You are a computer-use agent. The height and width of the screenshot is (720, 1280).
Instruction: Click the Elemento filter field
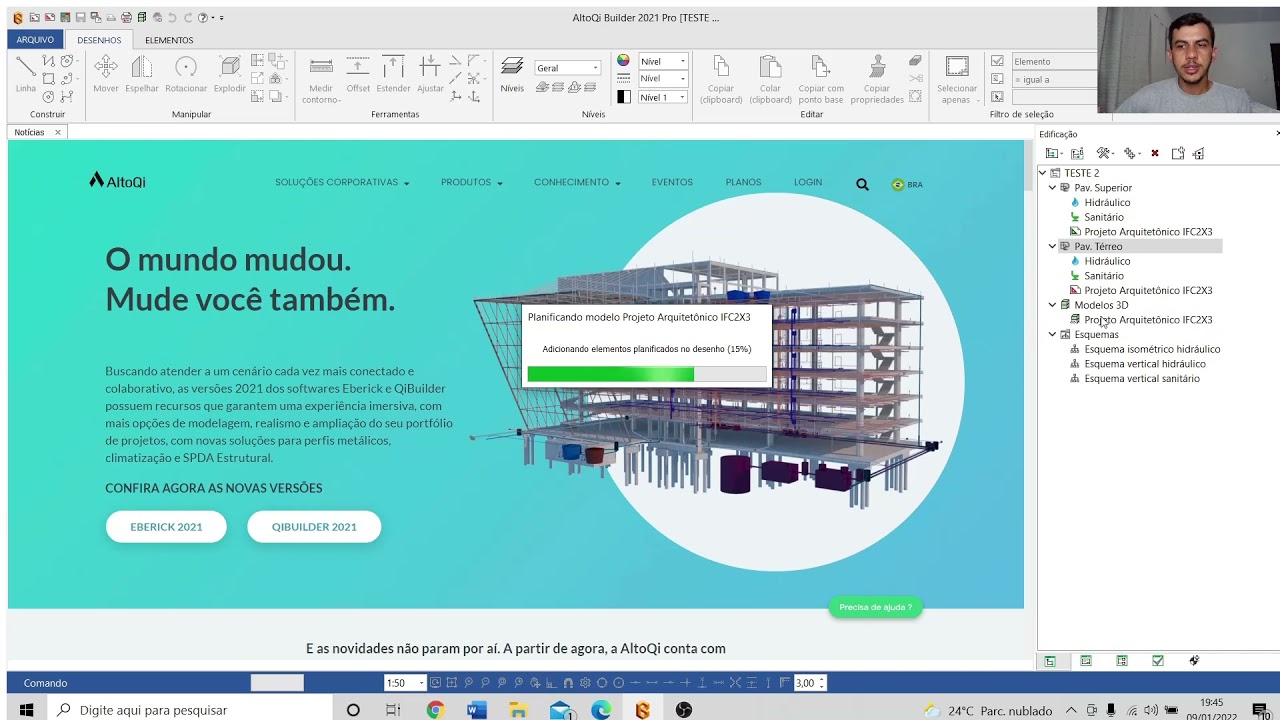coord(1054,61)
